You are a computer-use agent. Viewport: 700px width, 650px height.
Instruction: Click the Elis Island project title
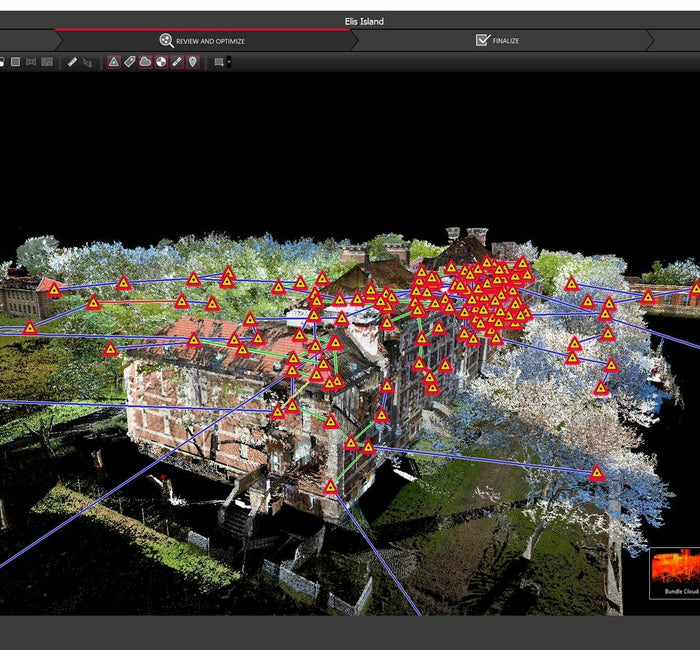click(x=363, y=21)
